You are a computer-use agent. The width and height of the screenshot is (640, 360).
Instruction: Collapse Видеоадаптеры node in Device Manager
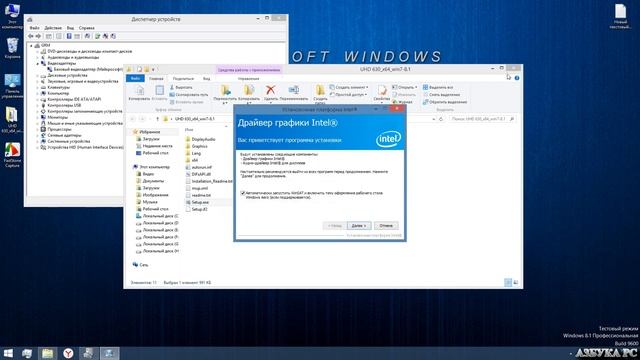[x=38, y=64]
